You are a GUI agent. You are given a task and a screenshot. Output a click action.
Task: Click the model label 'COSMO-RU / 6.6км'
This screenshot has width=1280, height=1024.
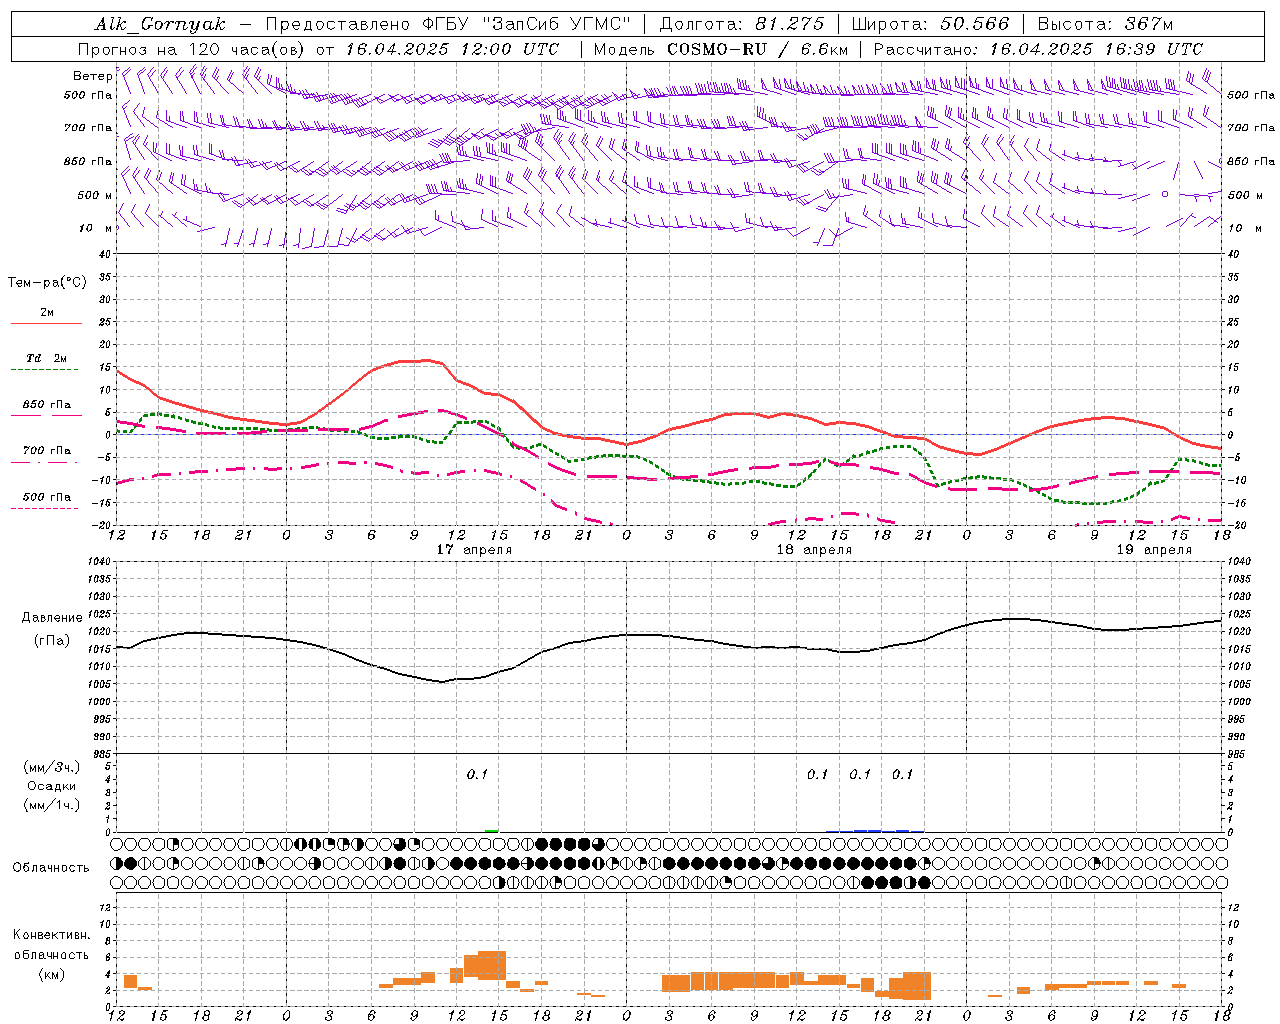(757, 49)
